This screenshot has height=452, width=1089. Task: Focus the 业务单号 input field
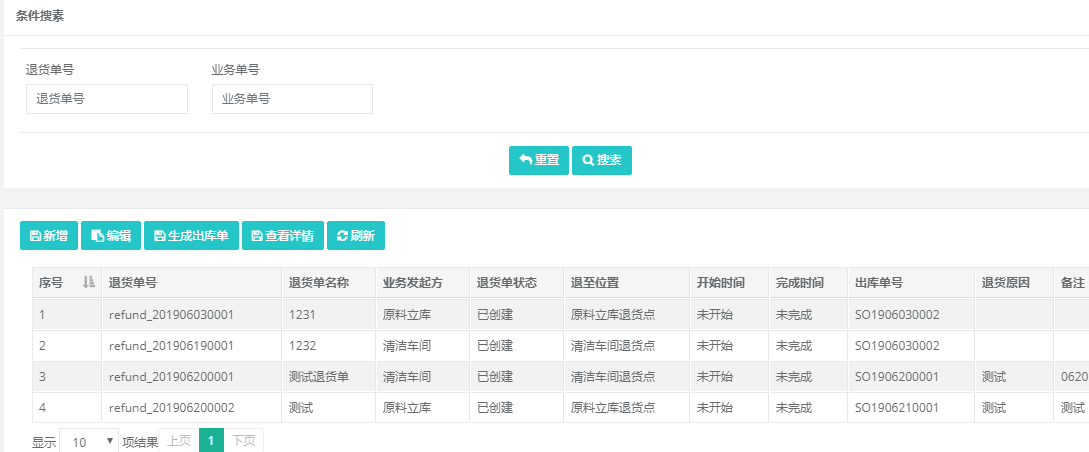pos(292,99)
